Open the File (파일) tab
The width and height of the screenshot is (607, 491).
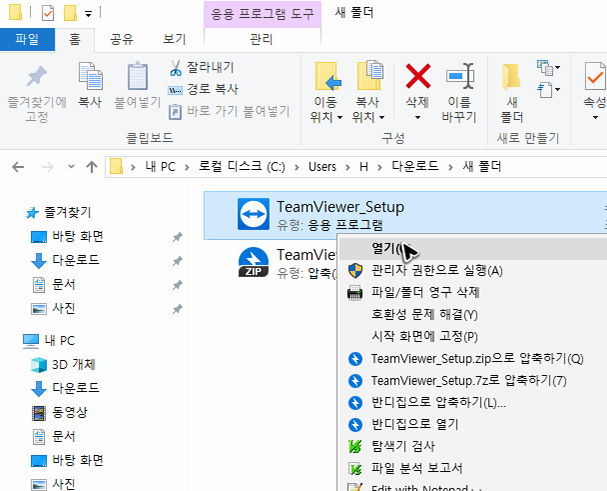pyautogui.click(x=27, y=39)
